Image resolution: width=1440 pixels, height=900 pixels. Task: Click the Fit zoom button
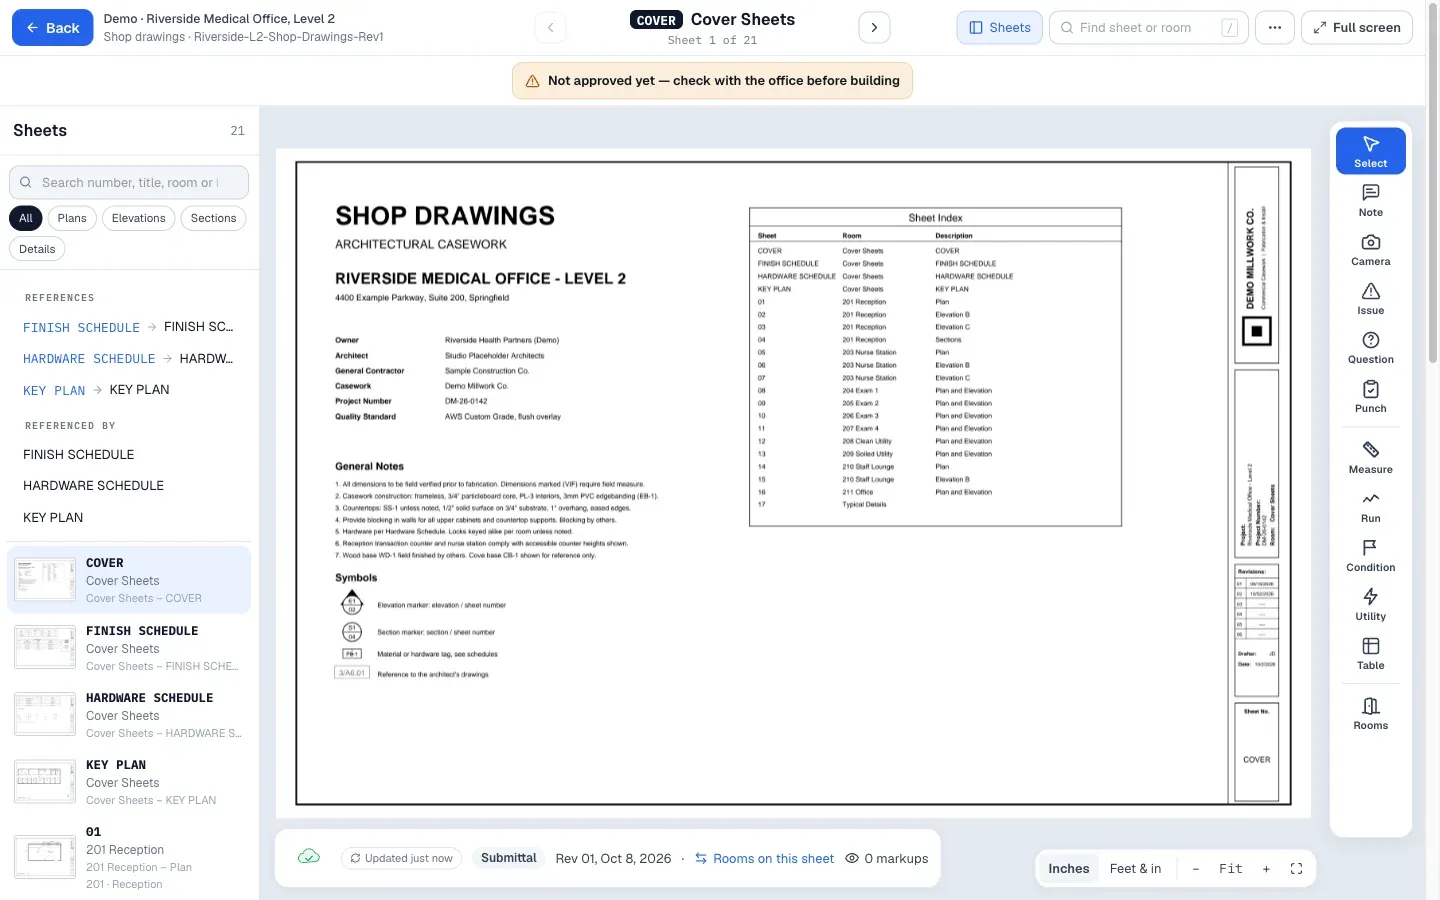(x=1231, y=869)
